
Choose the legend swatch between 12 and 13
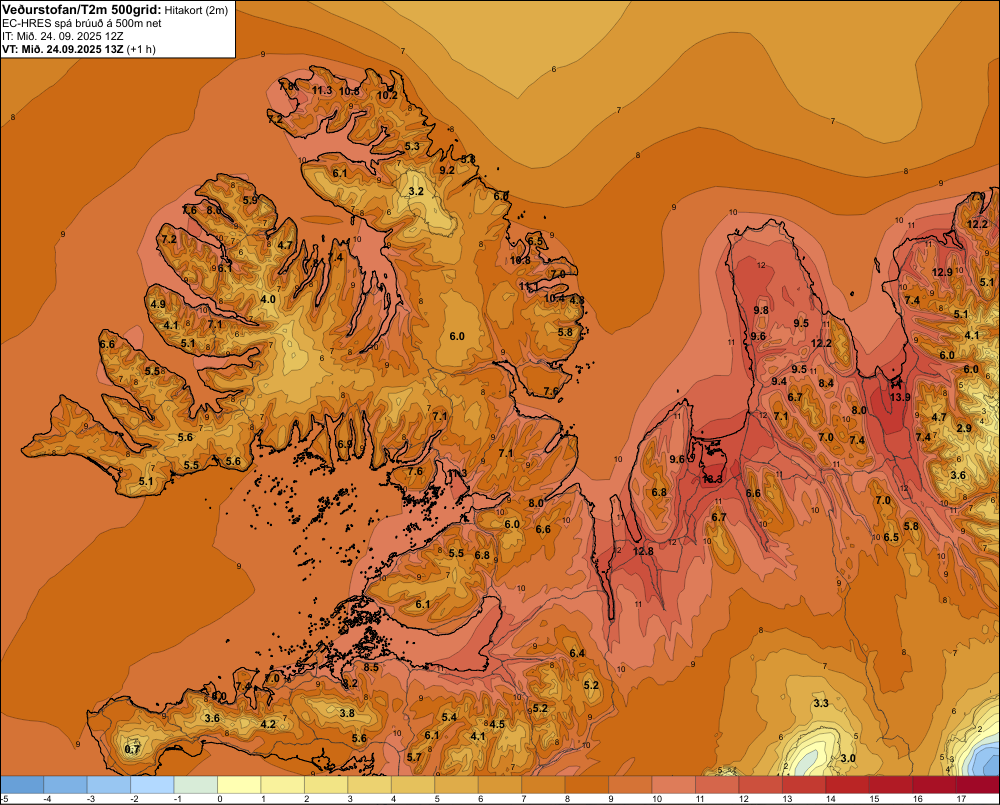pos(760,785)
